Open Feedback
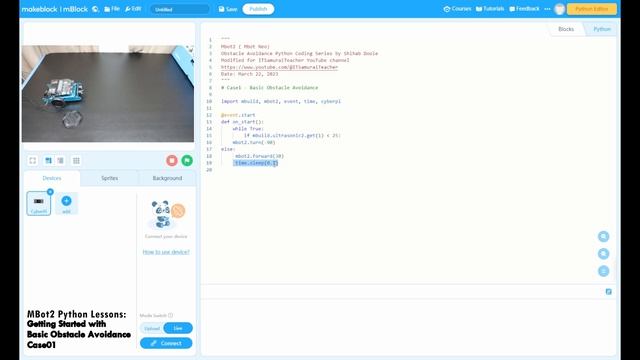 [524, 9]
